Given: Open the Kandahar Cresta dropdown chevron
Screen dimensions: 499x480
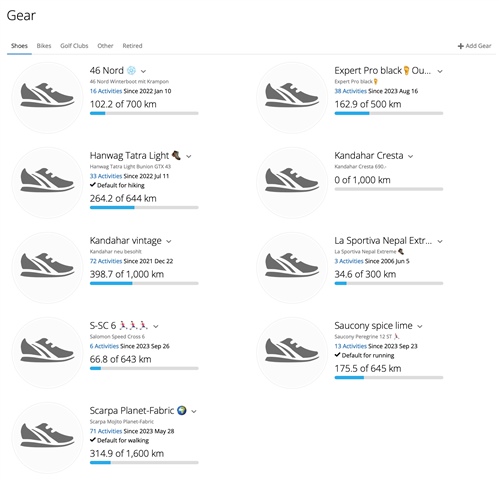Looking at the screenshot, I should click(410, 156).
